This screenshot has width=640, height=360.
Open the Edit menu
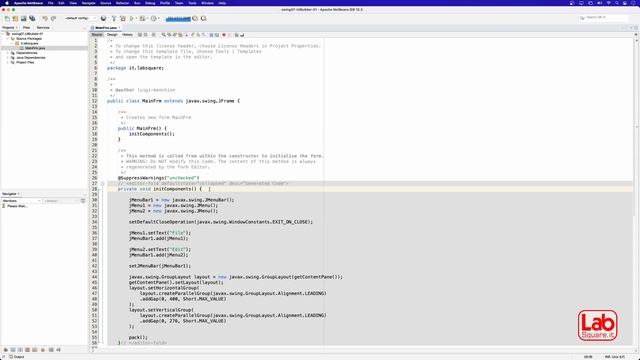pyautogui.click(x=61, y=3)
